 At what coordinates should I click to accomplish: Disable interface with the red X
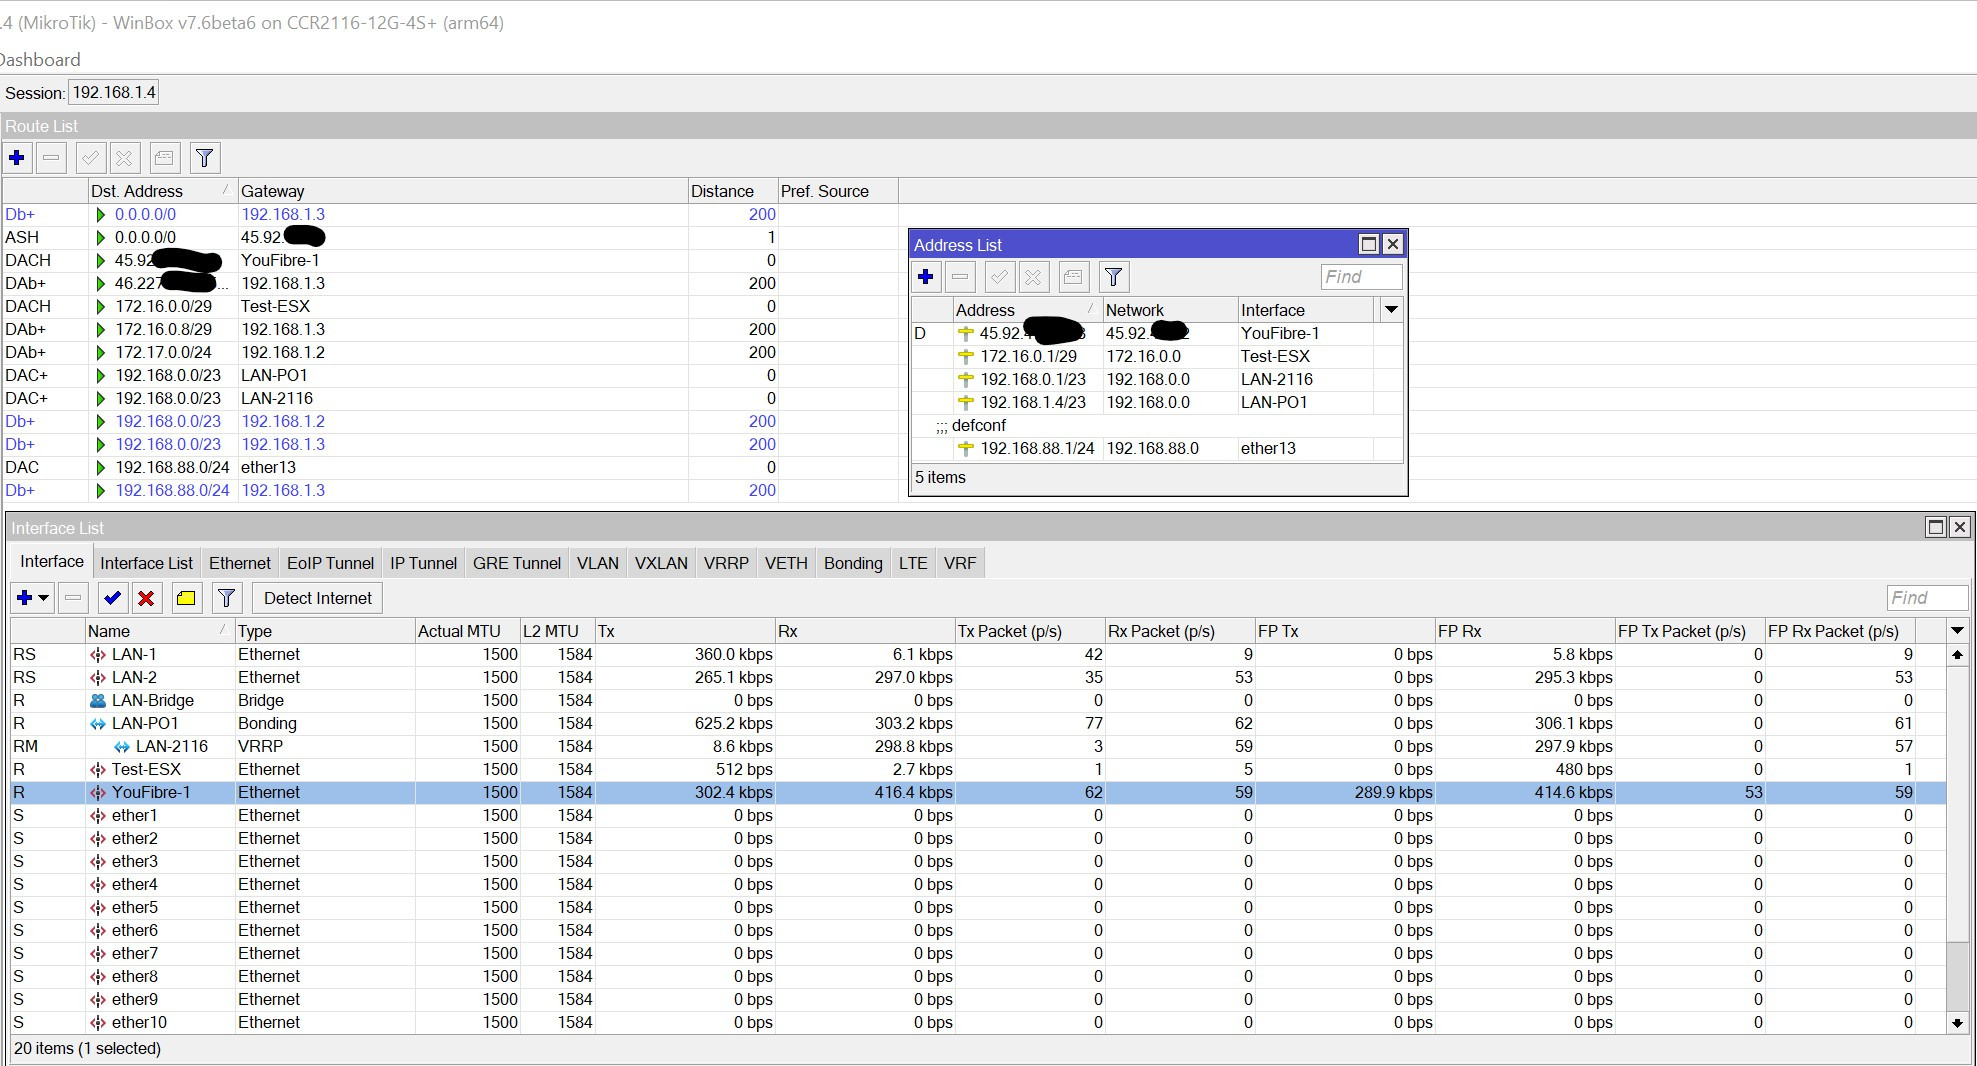[x=146, y=598]
